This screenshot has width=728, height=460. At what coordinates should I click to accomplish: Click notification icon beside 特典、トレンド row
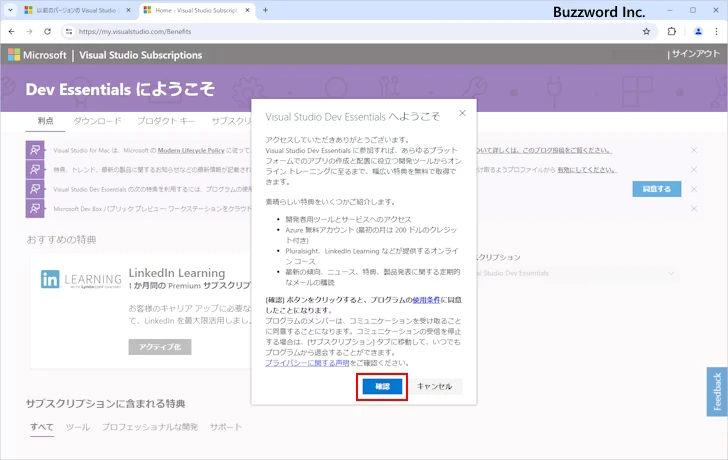point(35,169)
